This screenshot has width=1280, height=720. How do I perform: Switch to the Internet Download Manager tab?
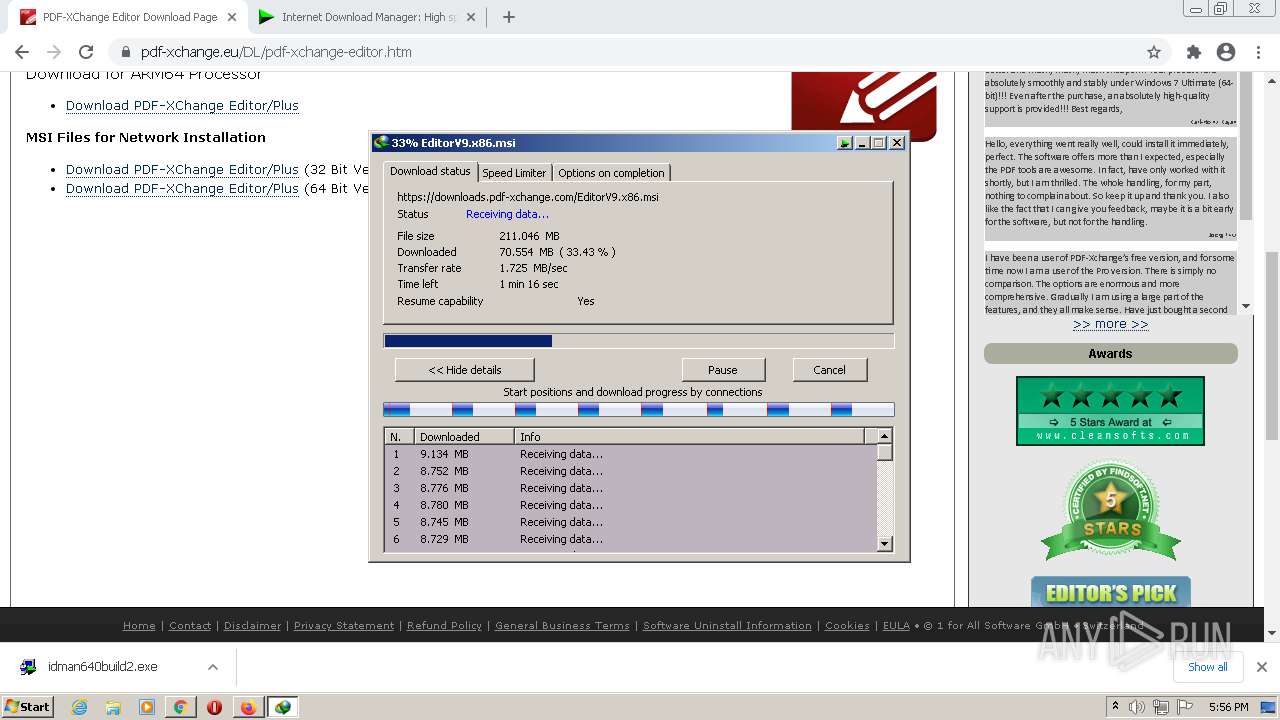click(367, 17)
